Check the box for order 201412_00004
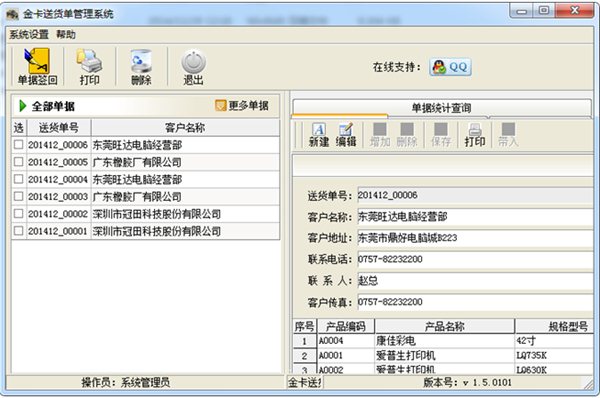 [18, 179]
